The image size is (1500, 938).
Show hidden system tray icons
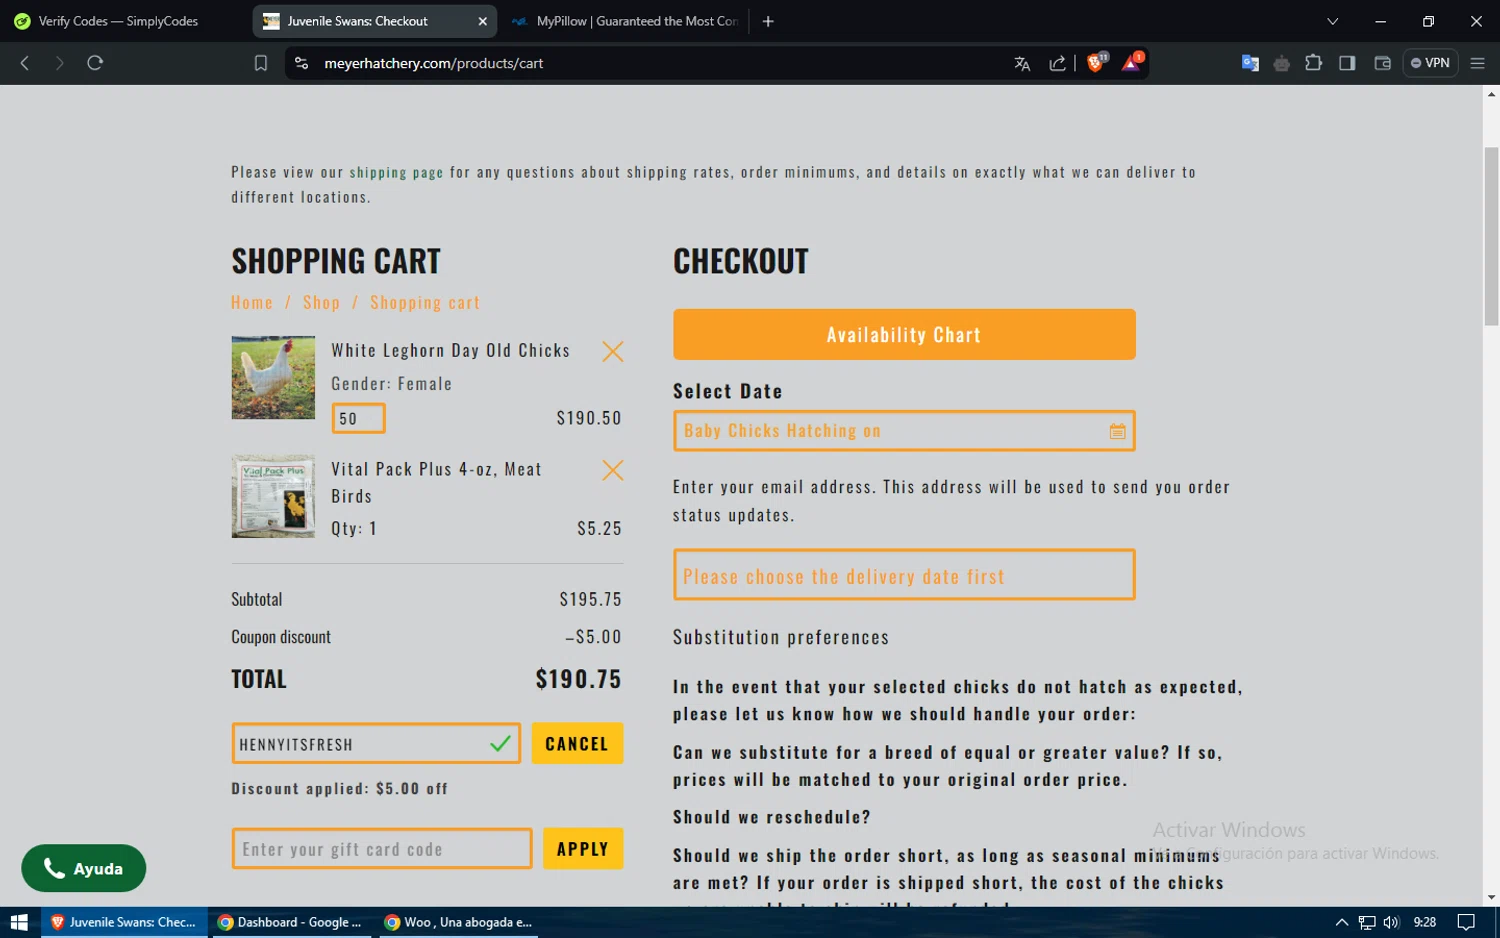coord(1342,922)
